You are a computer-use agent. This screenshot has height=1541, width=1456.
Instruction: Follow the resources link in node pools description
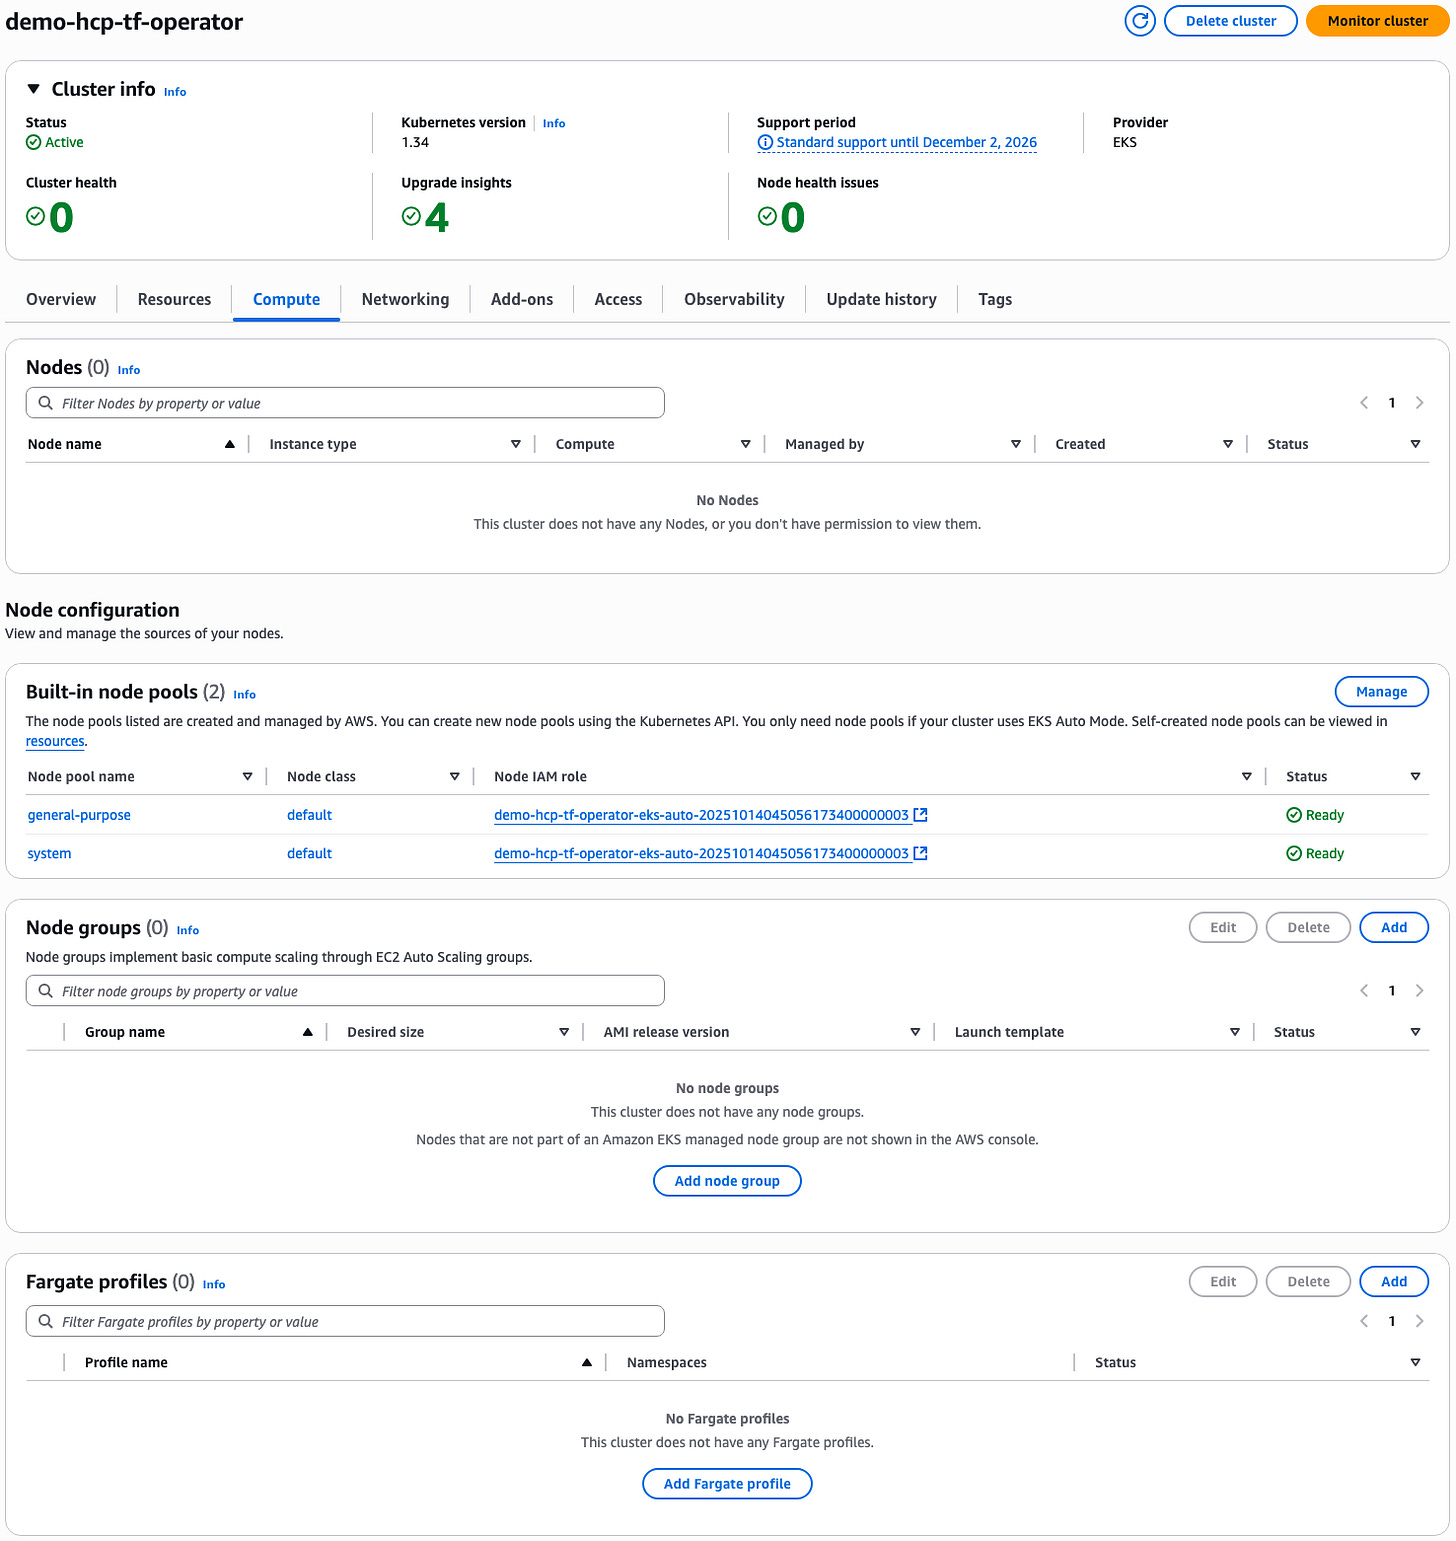55,742
